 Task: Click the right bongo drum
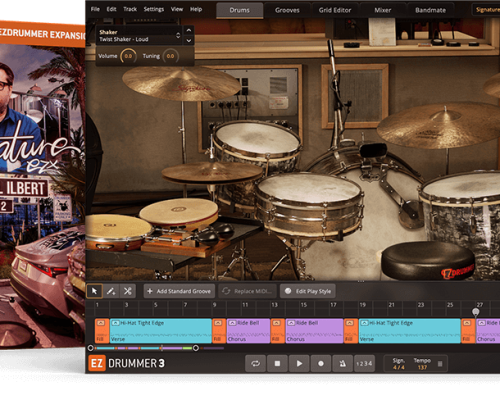tap(179, 213)
